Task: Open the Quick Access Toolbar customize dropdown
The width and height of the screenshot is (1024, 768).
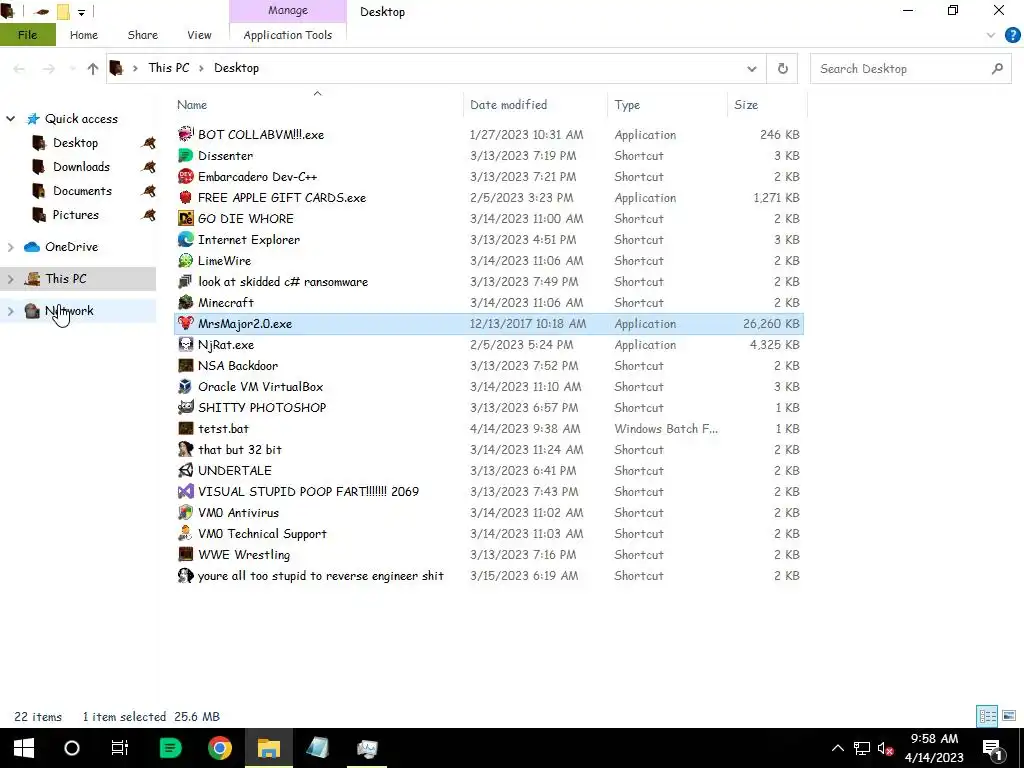Action: tap(82, 12)
